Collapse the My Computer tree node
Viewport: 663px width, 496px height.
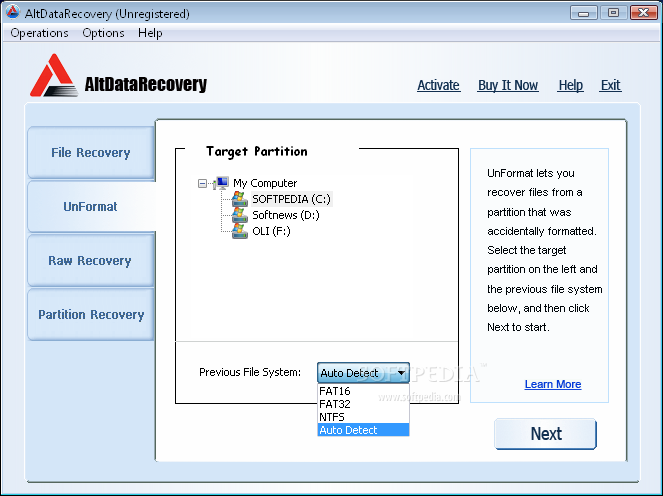(203, 184)
